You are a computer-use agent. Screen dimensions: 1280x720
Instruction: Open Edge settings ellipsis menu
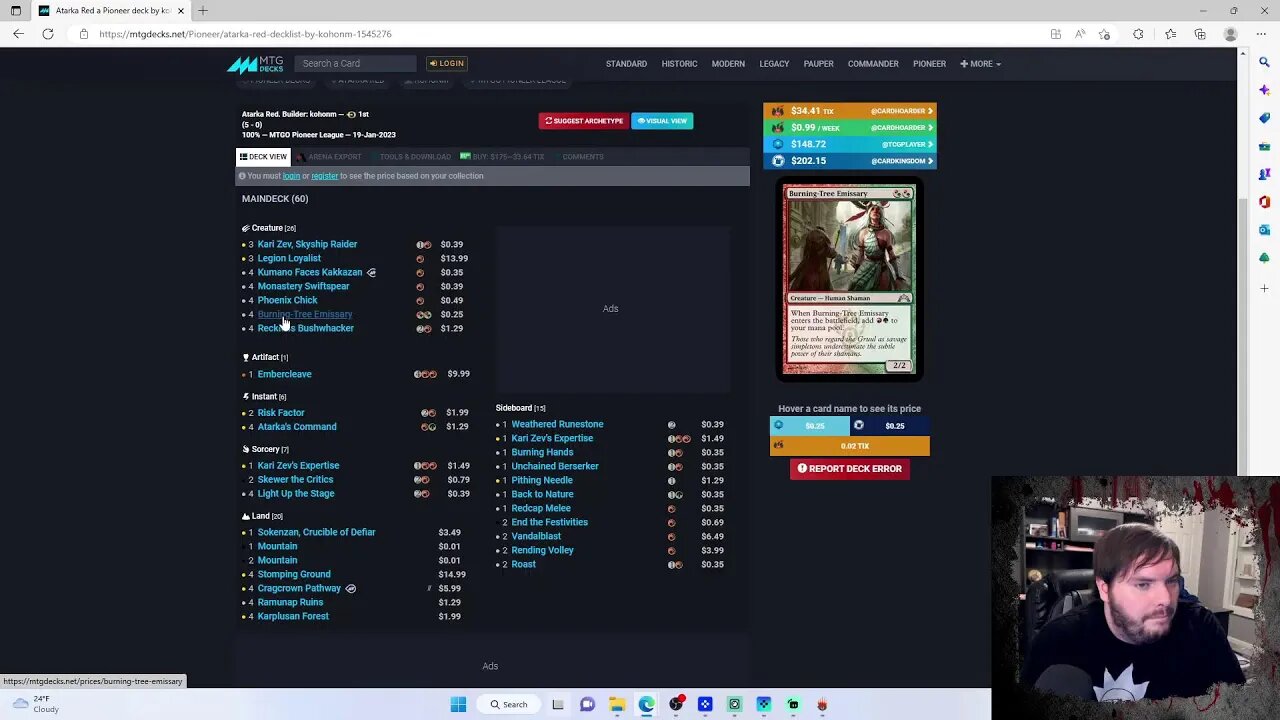1262,34
